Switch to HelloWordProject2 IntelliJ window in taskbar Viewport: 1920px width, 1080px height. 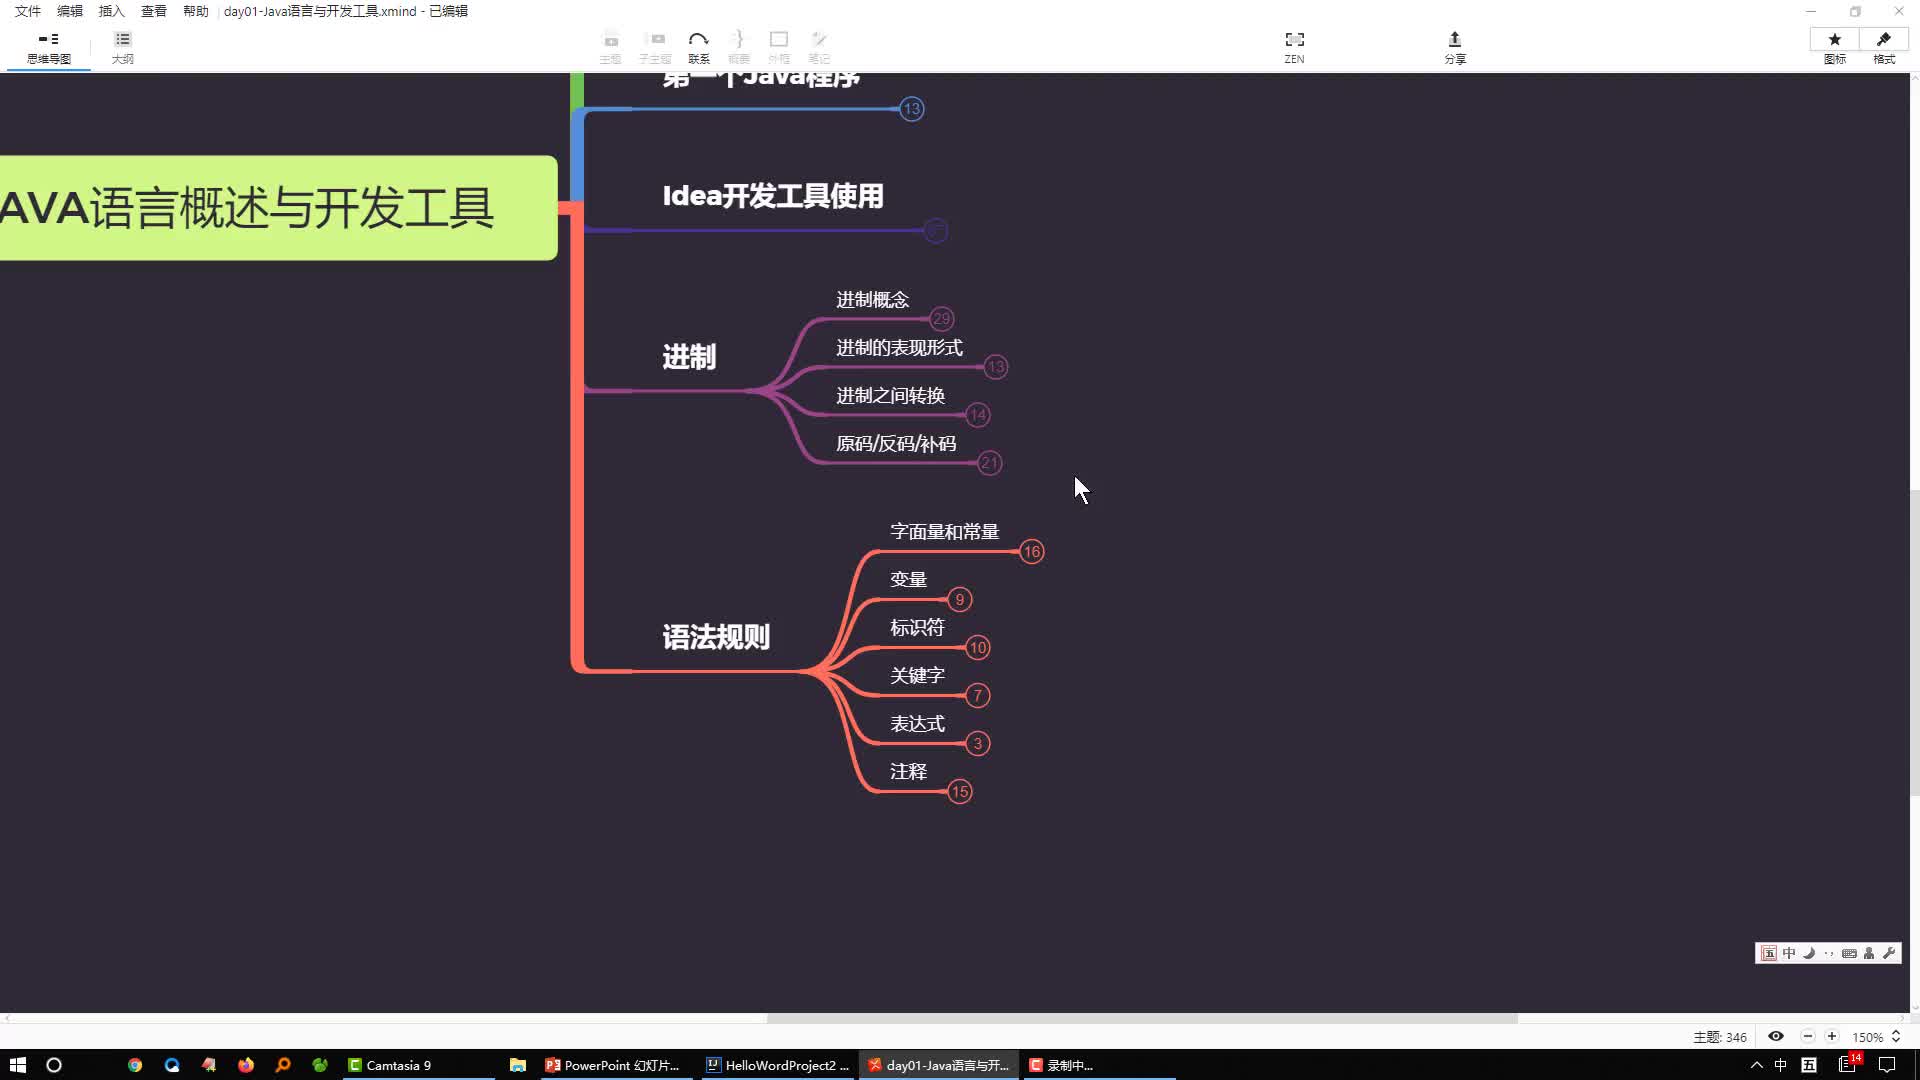coord(778,1065)
